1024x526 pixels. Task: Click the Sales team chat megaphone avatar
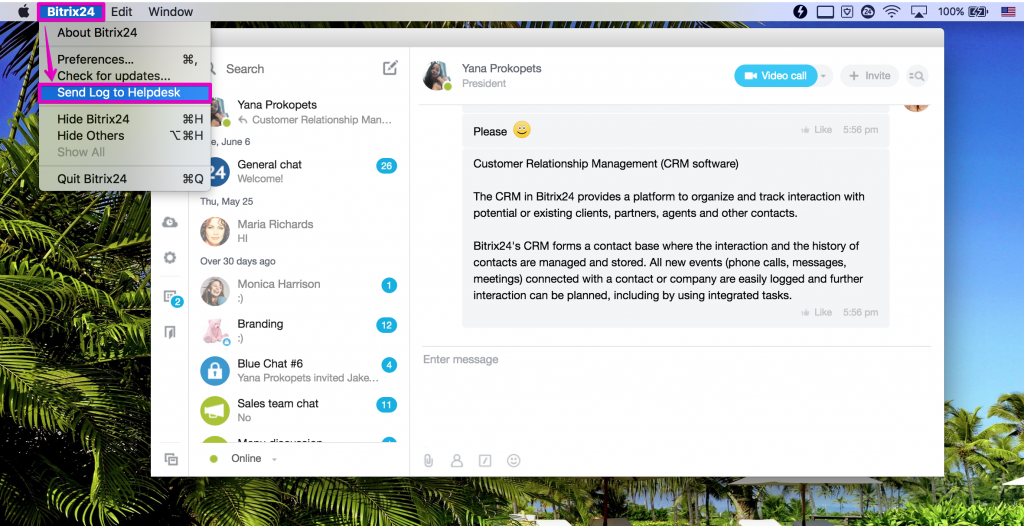[215, 410]
